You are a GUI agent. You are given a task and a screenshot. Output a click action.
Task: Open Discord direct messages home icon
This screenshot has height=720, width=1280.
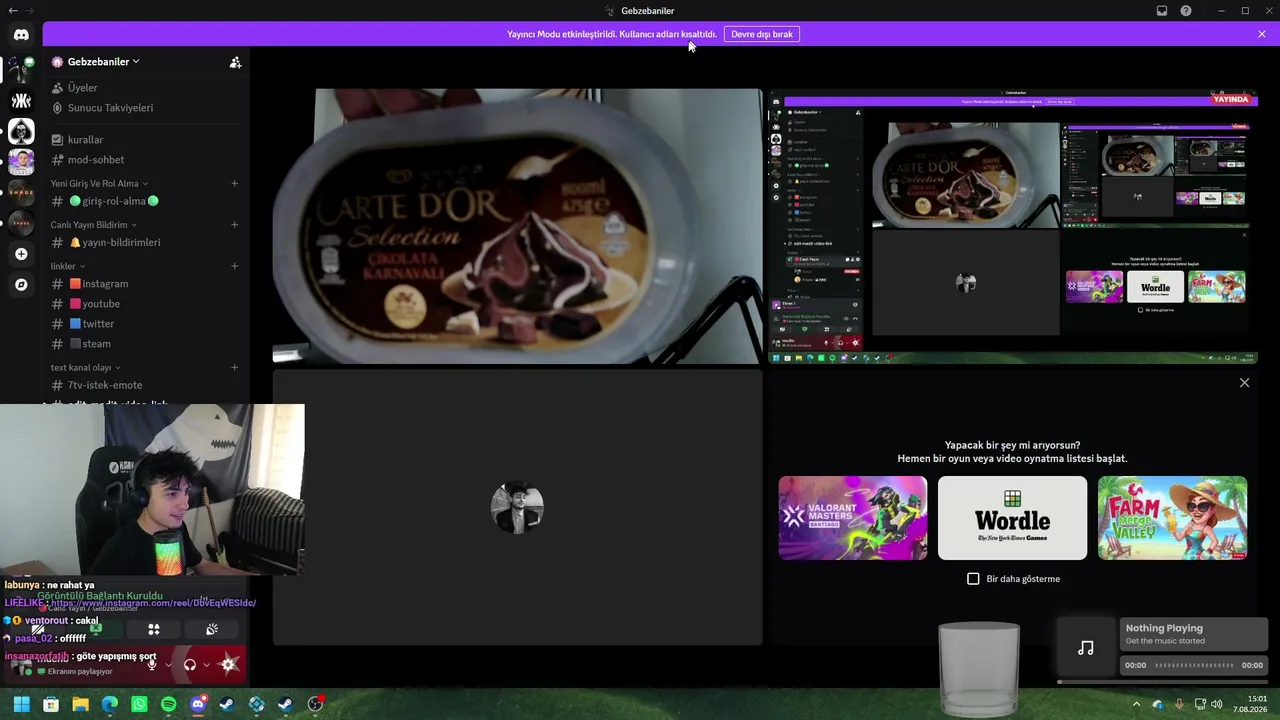tap(21, 35)
